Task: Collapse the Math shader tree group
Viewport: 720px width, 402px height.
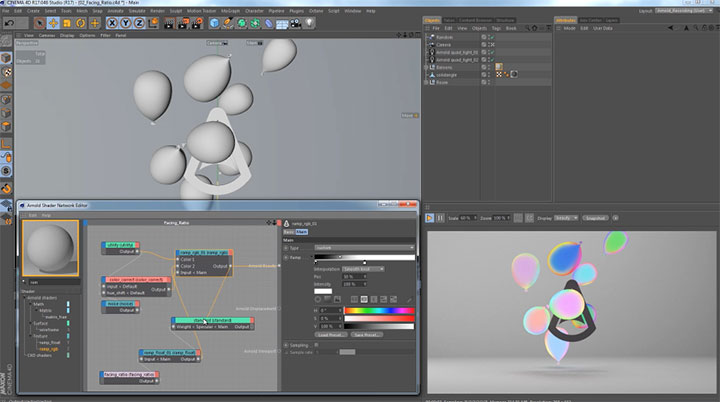Action: (30, 304)
